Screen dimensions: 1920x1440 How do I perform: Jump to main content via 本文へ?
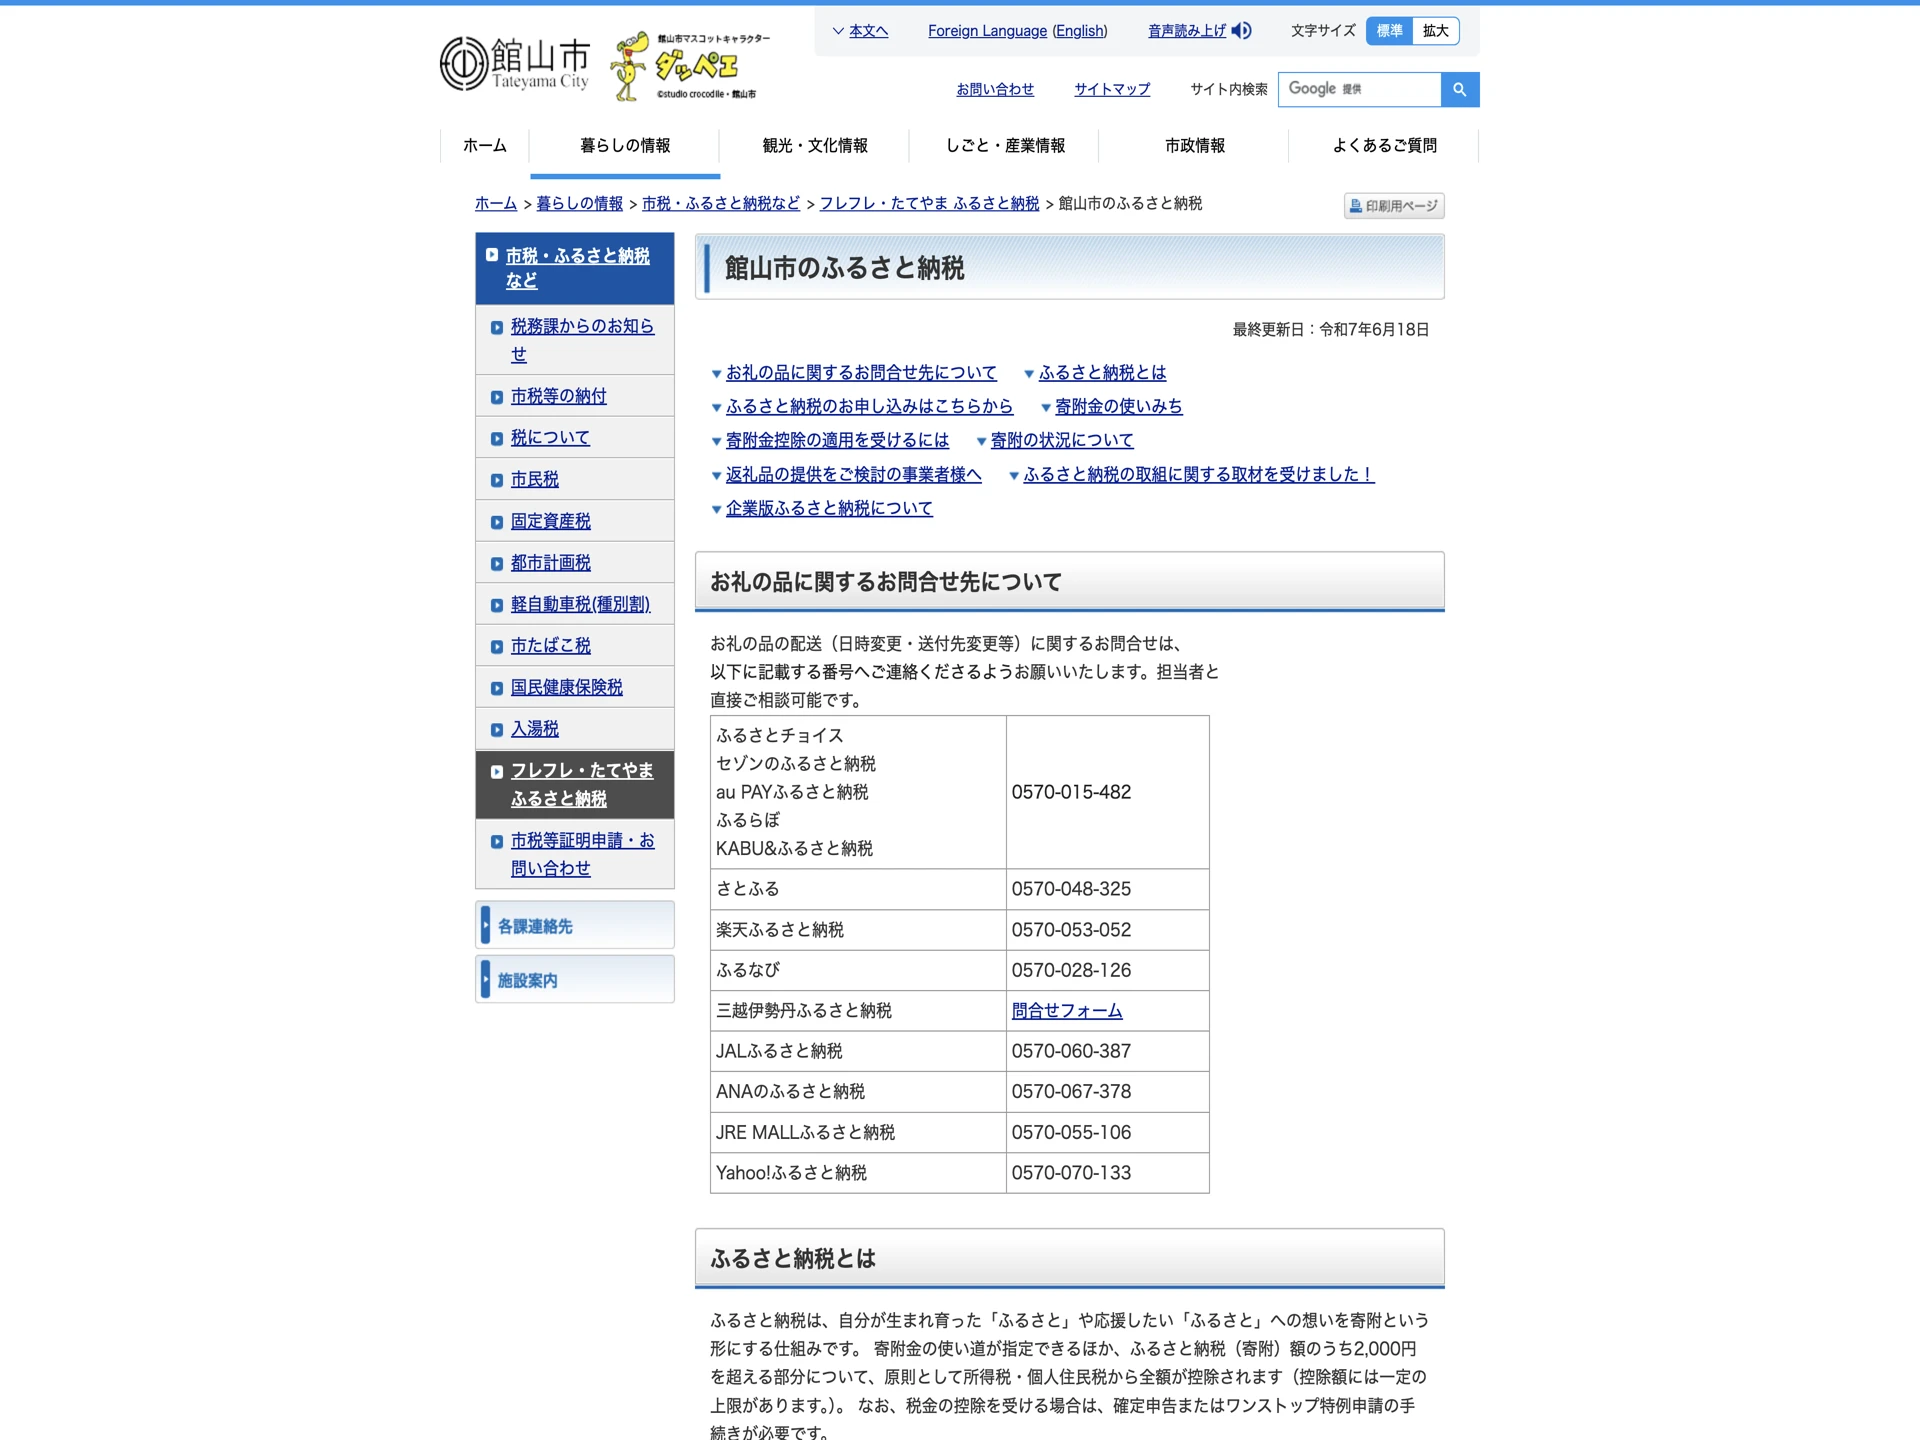point(868,31)
